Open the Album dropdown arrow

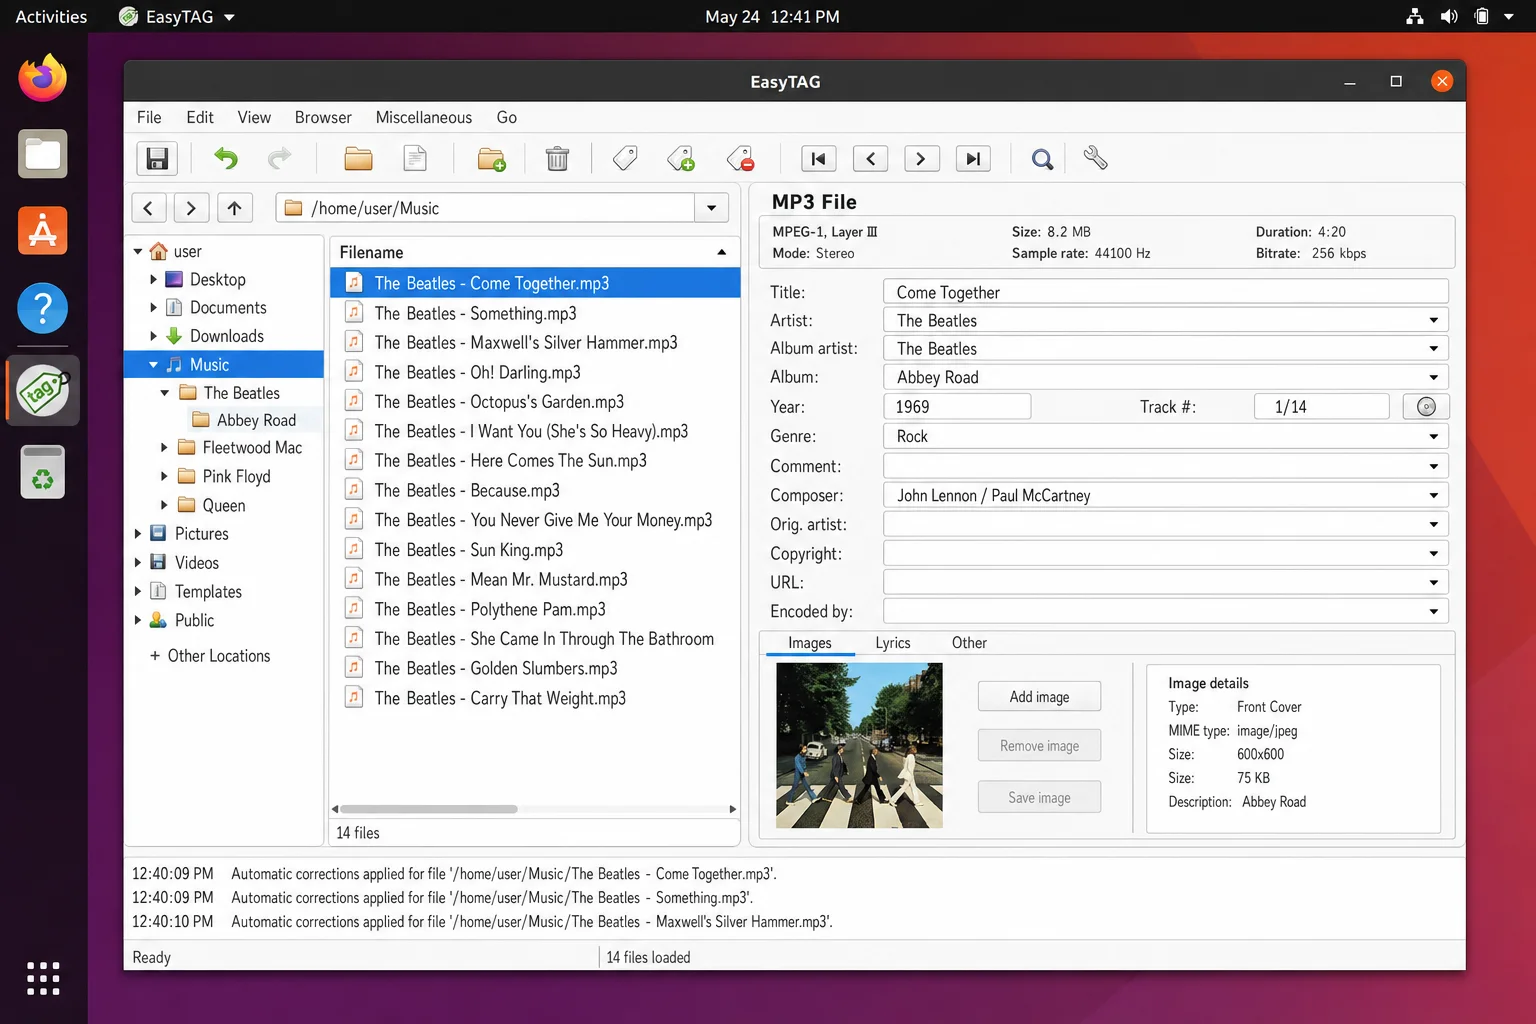1433,377
